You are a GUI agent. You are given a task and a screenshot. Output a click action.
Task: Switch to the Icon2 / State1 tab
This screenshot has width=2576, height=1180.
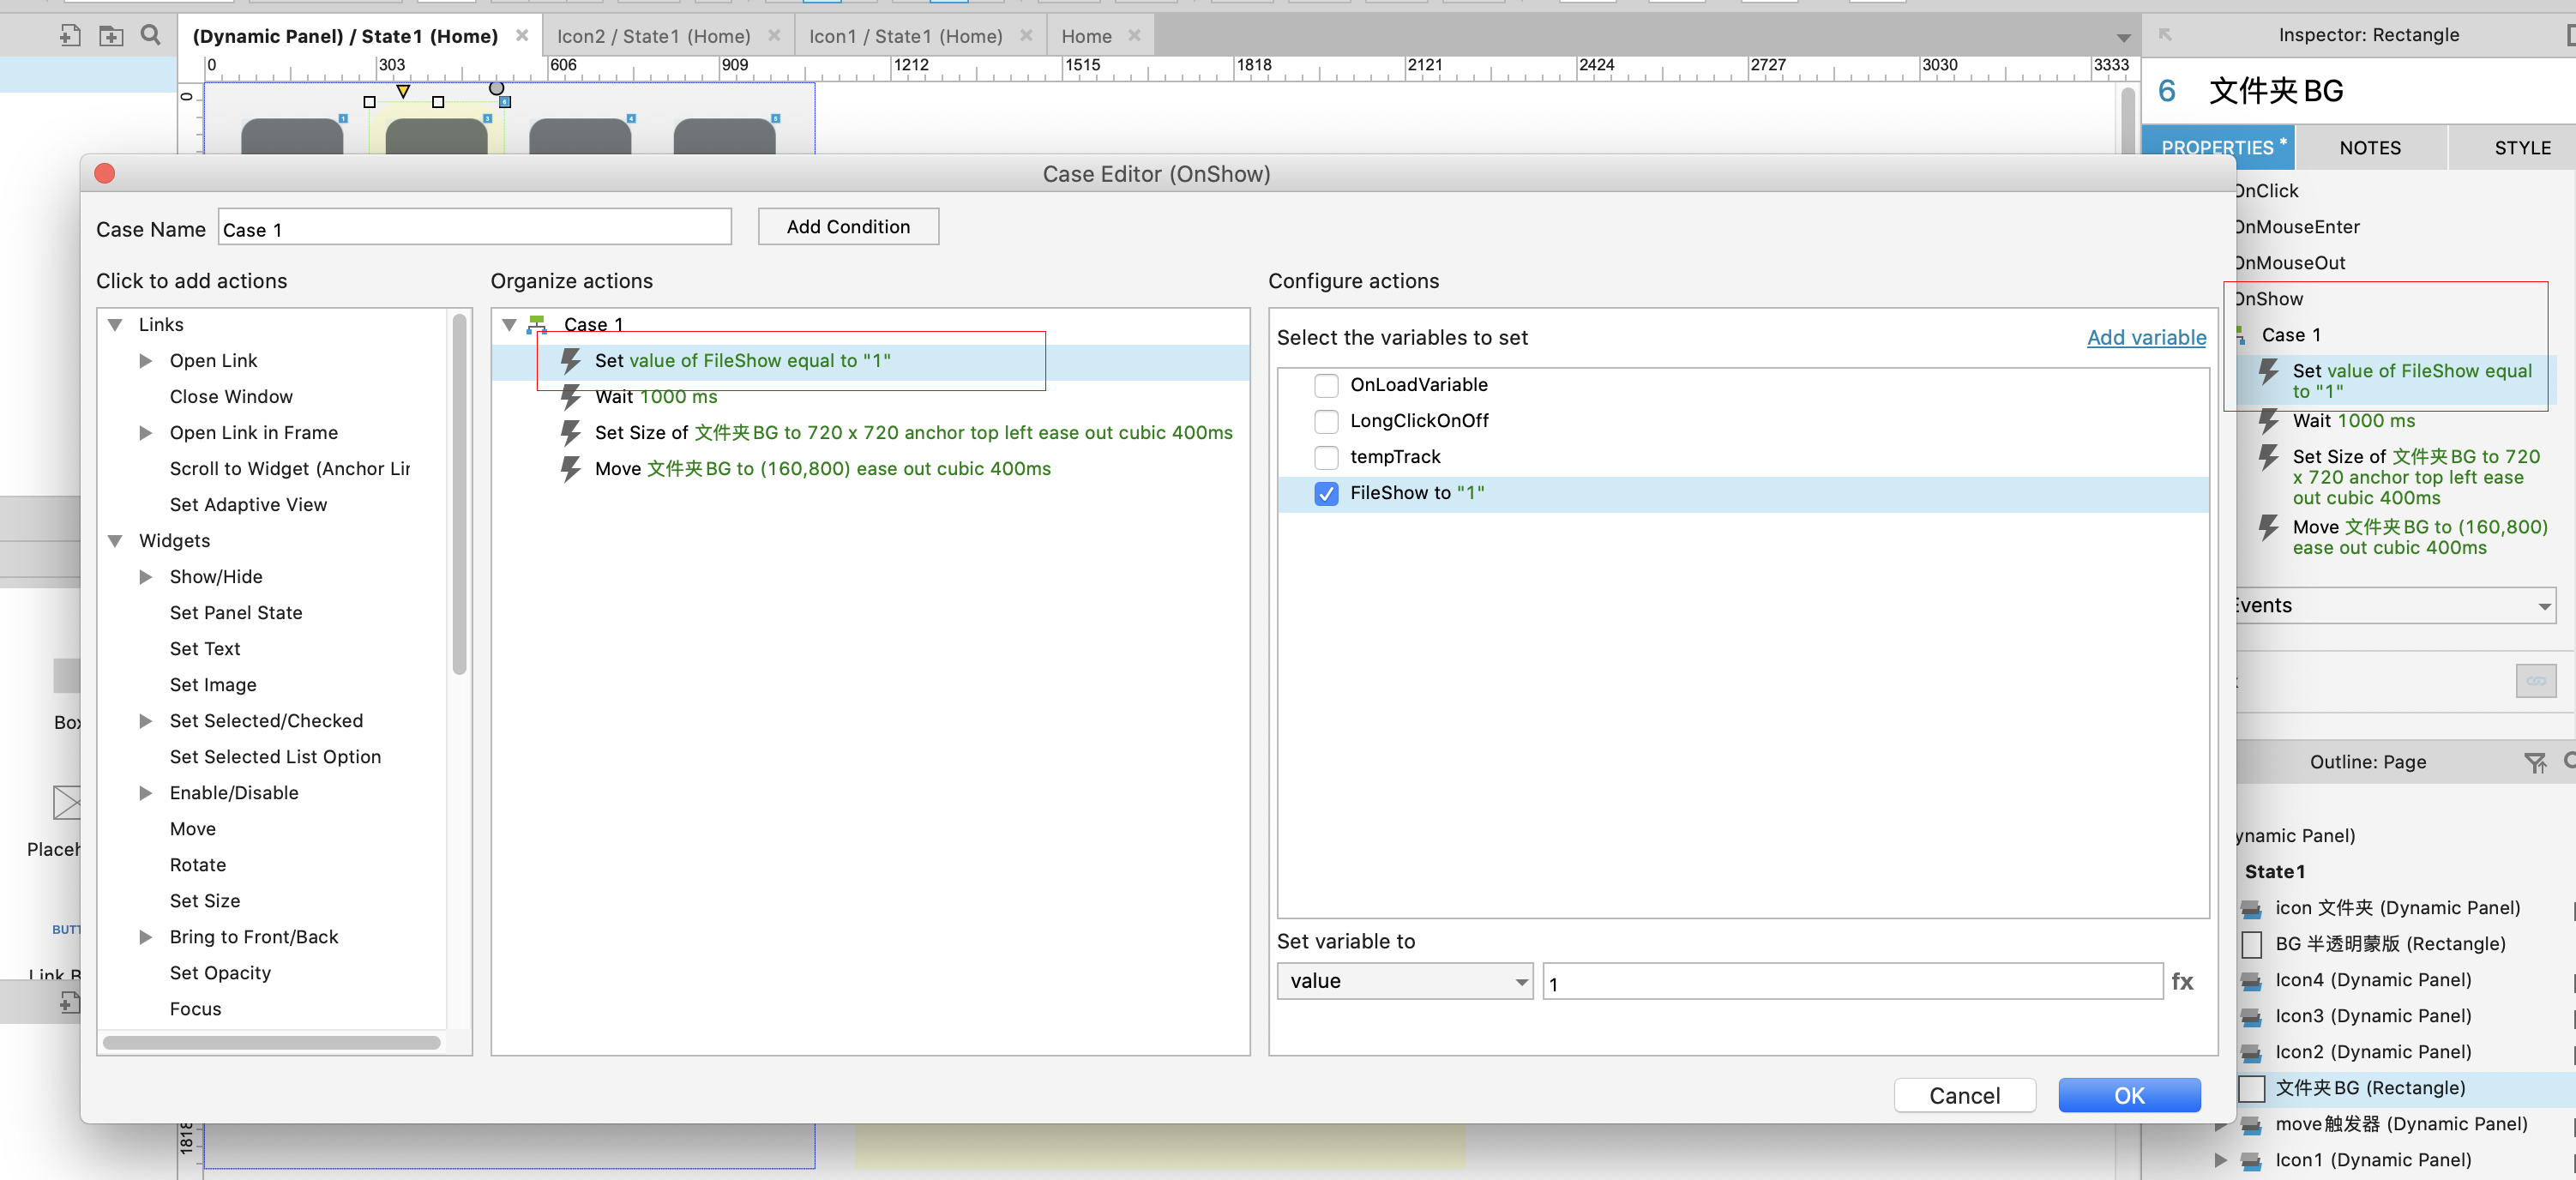[653, 36]
